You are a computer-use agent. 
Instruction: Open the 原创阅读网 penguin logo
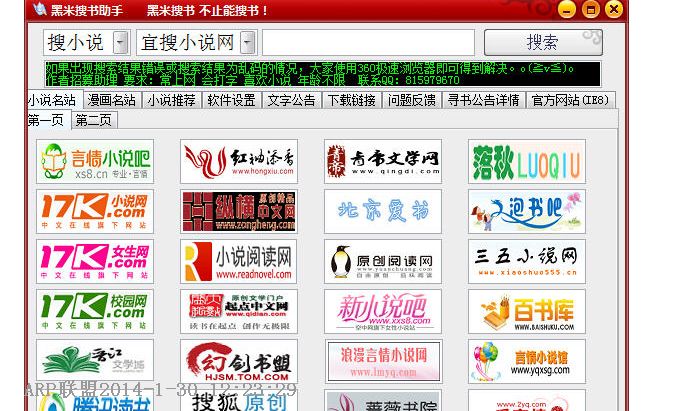click(383, 261)
